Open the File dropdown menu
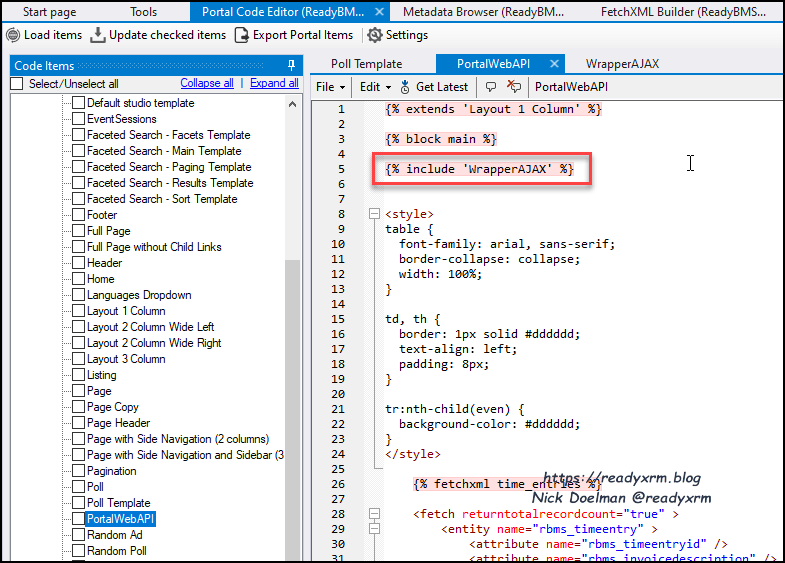785x563 pixels. point(330,87)
